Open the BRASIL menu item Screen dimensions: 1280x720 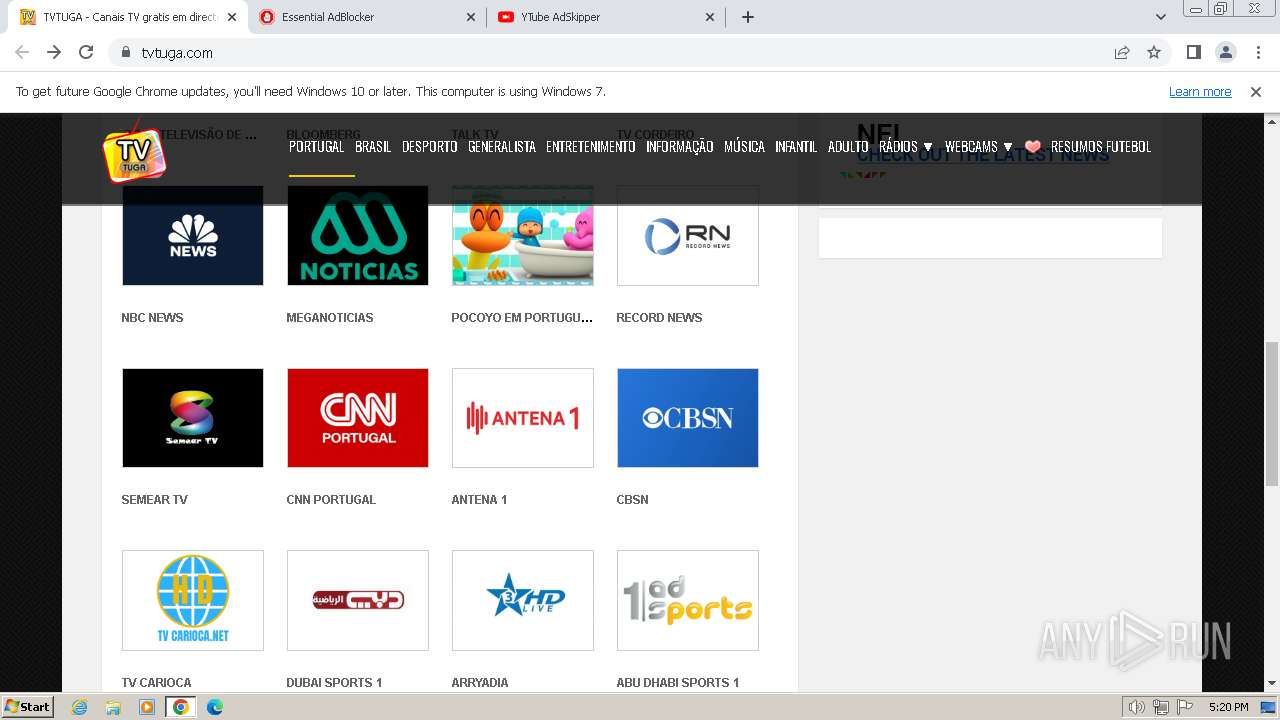click(x=373, y=147)
